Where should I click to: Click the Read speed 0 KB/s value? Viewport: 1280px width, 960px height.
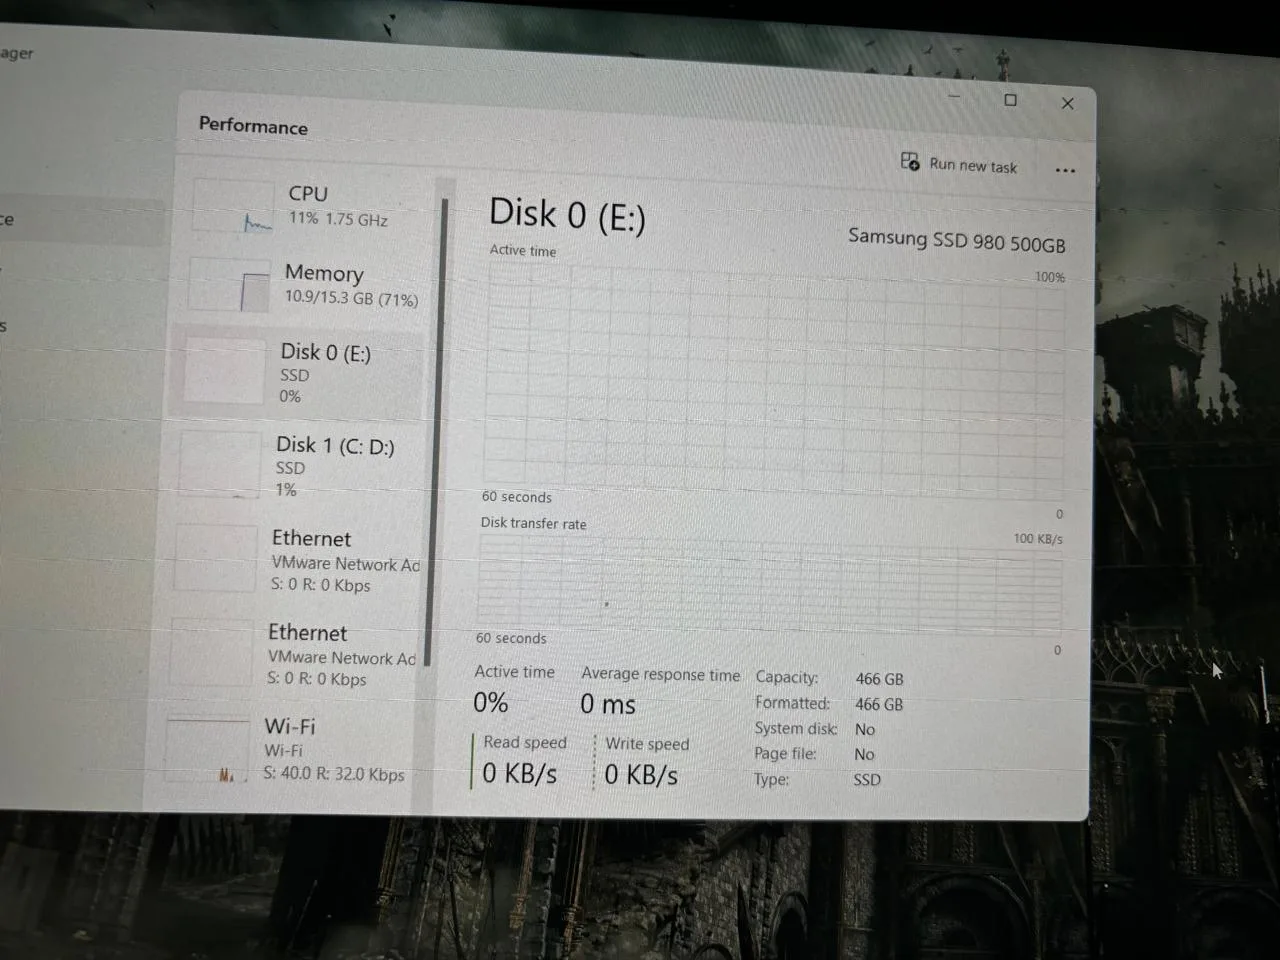519,773
